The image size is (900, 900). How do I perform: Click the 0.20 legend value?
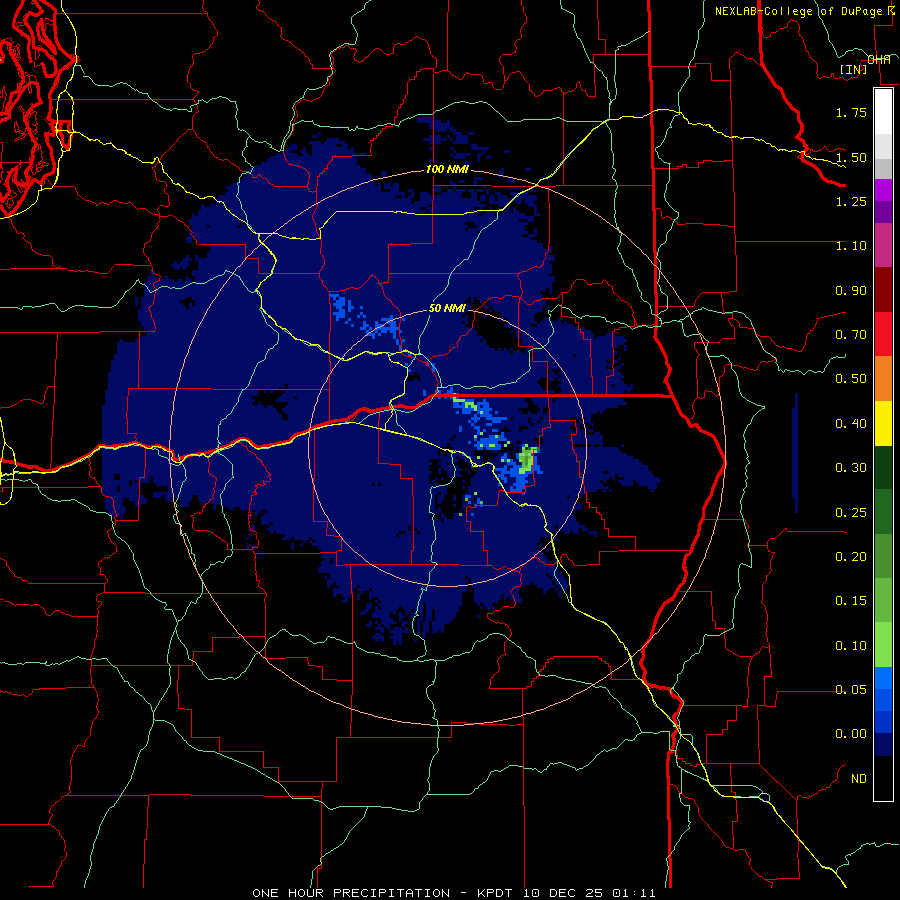pos(851,557)
